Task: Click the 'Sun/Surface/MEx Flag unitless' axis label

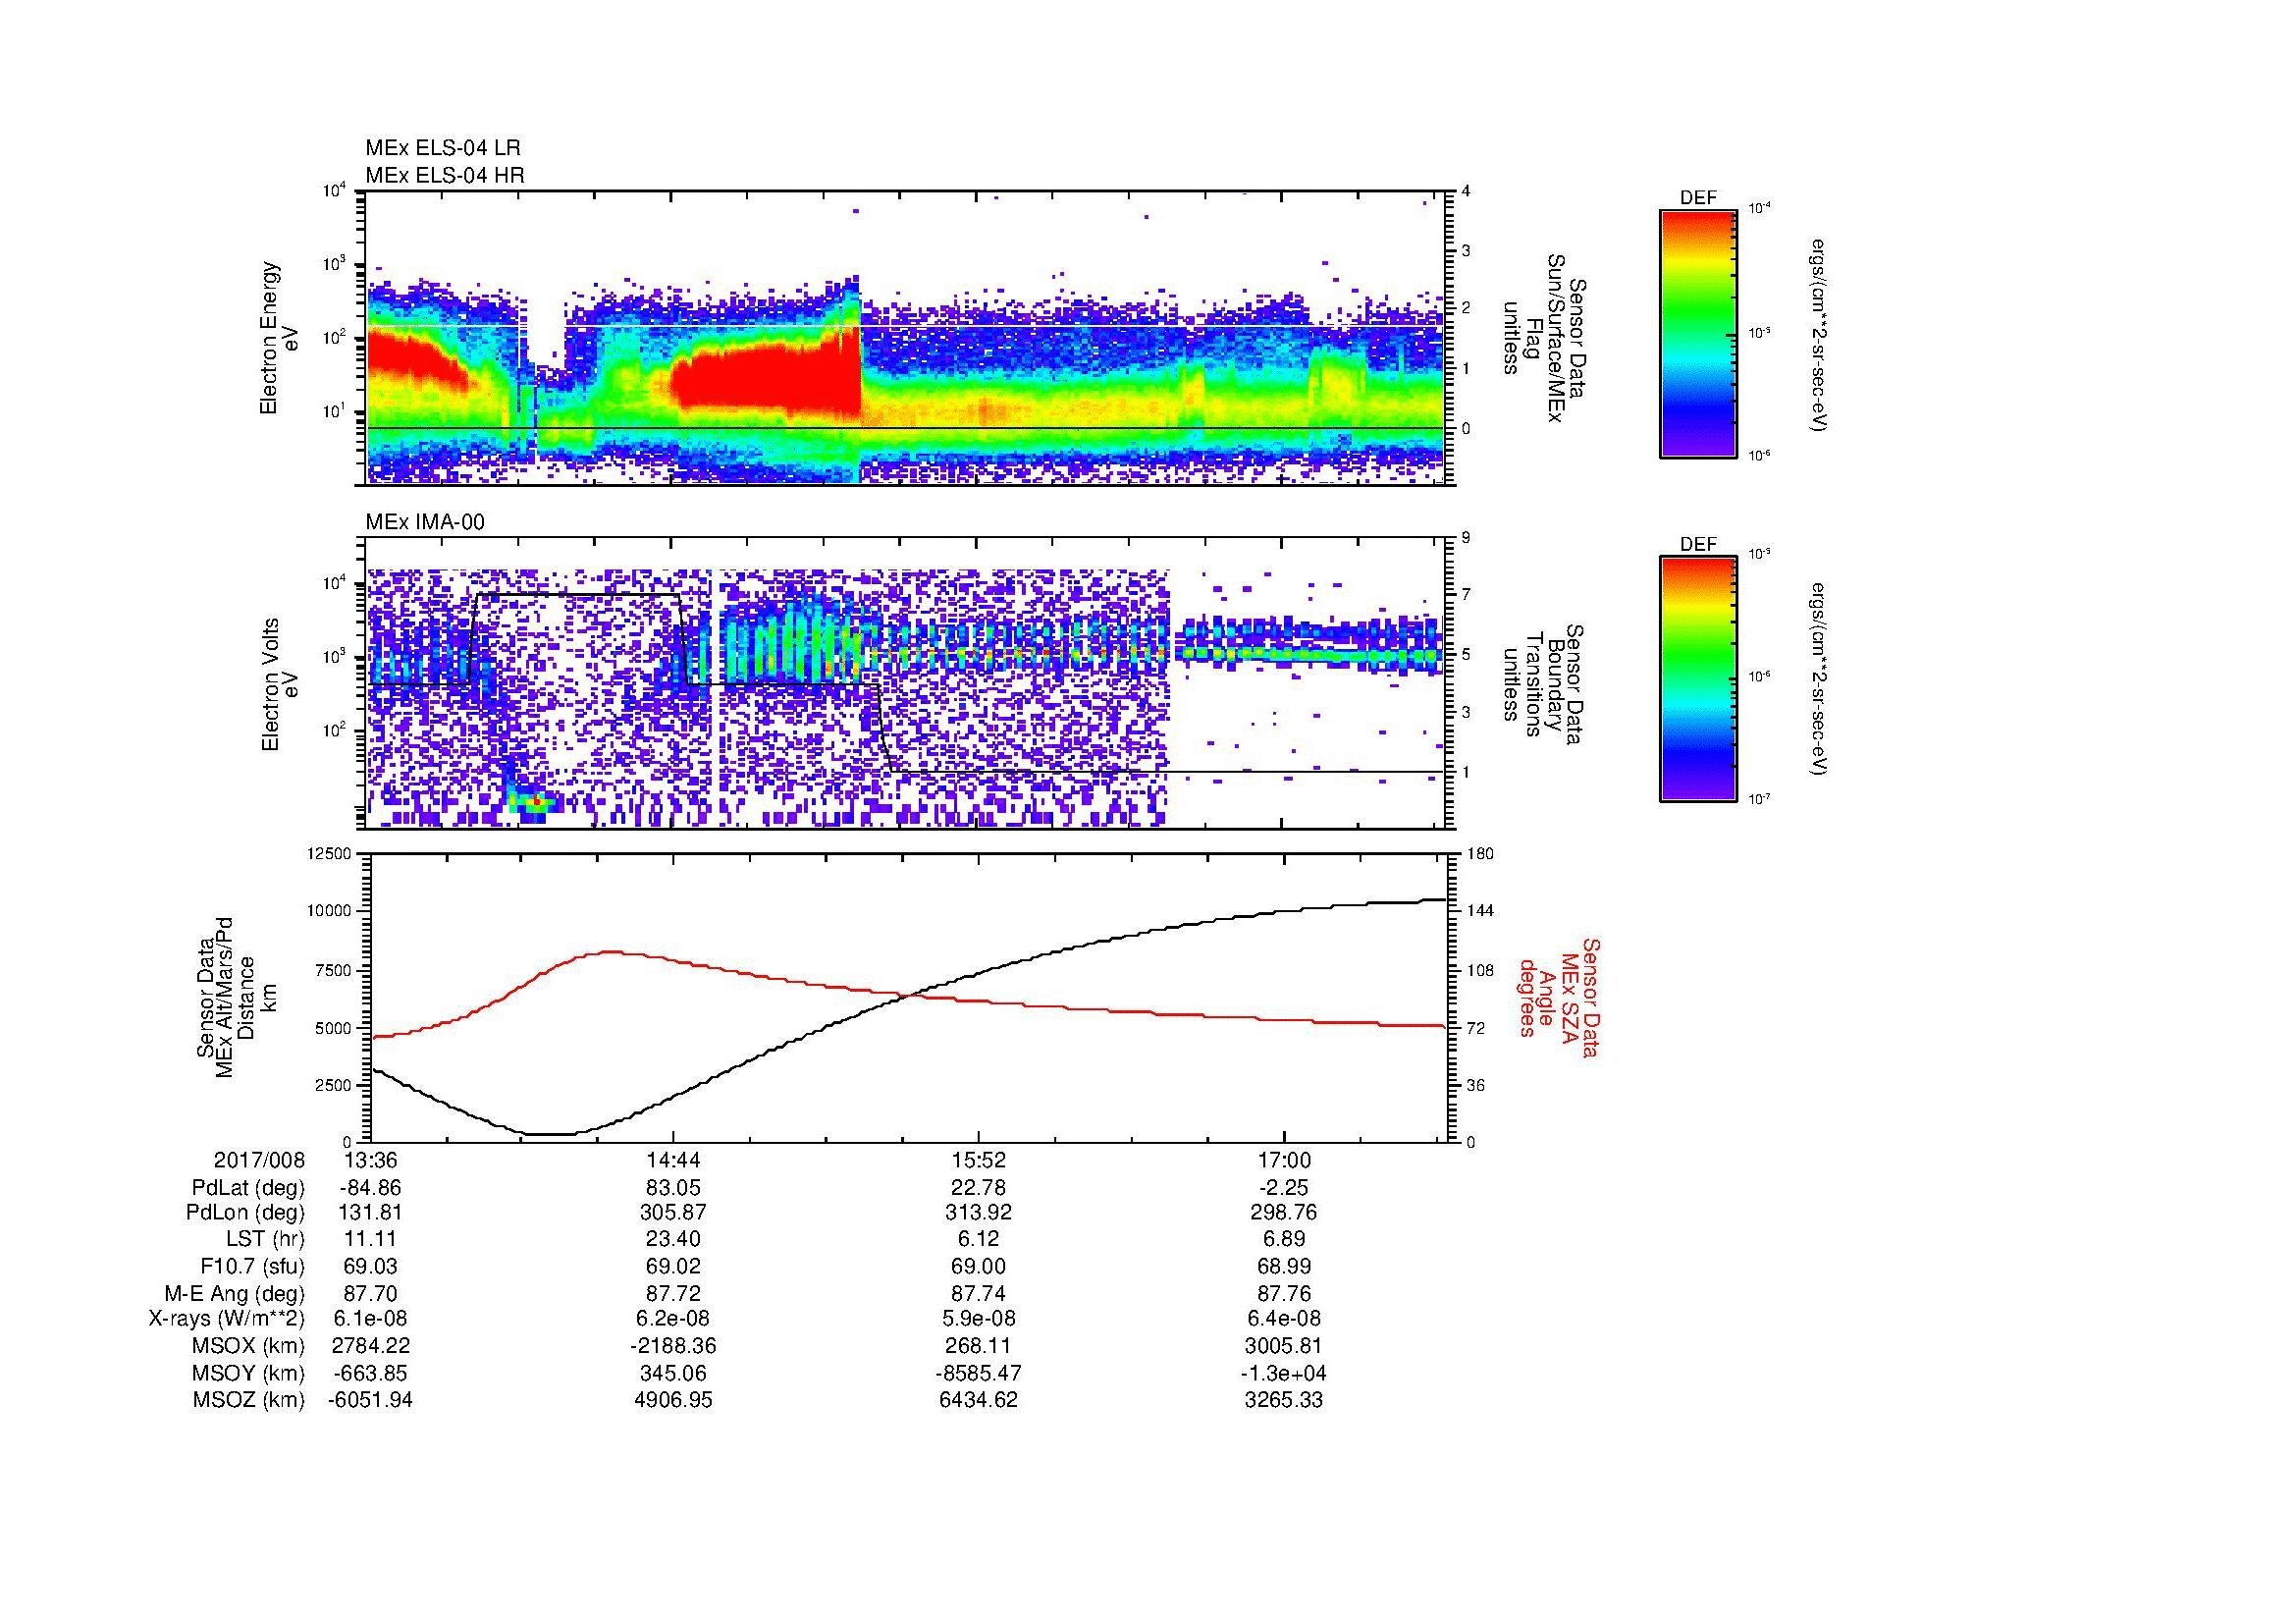Action: point(1543,338)
